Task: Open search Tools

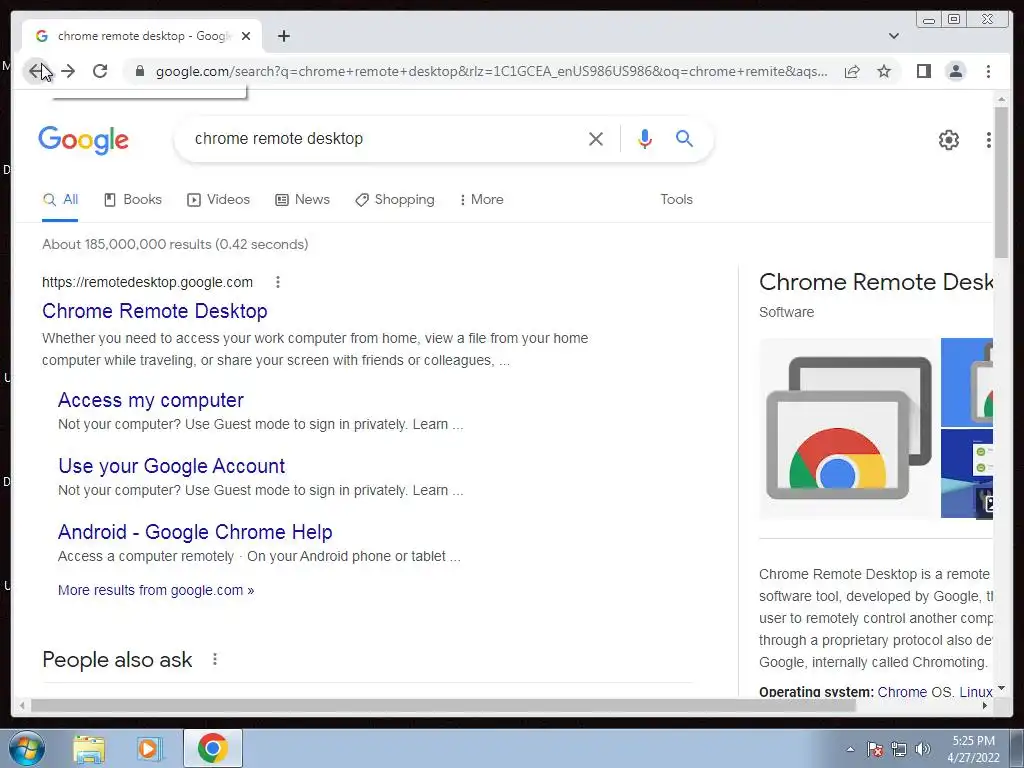Action: click(x=676, y=200)
